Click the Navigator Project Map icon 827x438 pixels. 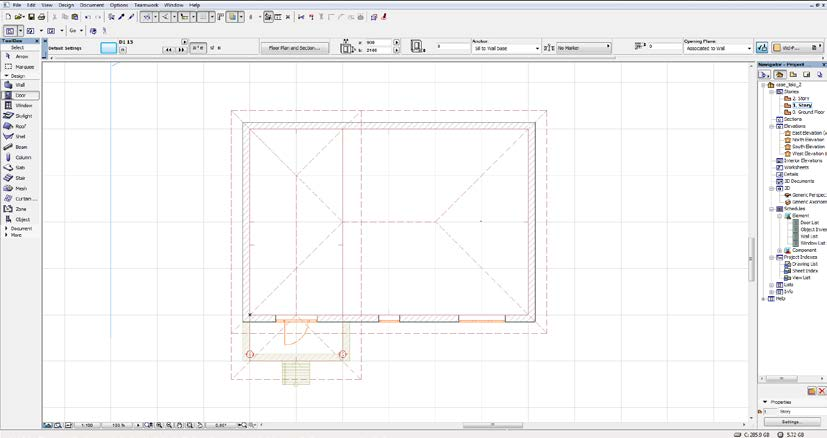[x=780, y=75]
